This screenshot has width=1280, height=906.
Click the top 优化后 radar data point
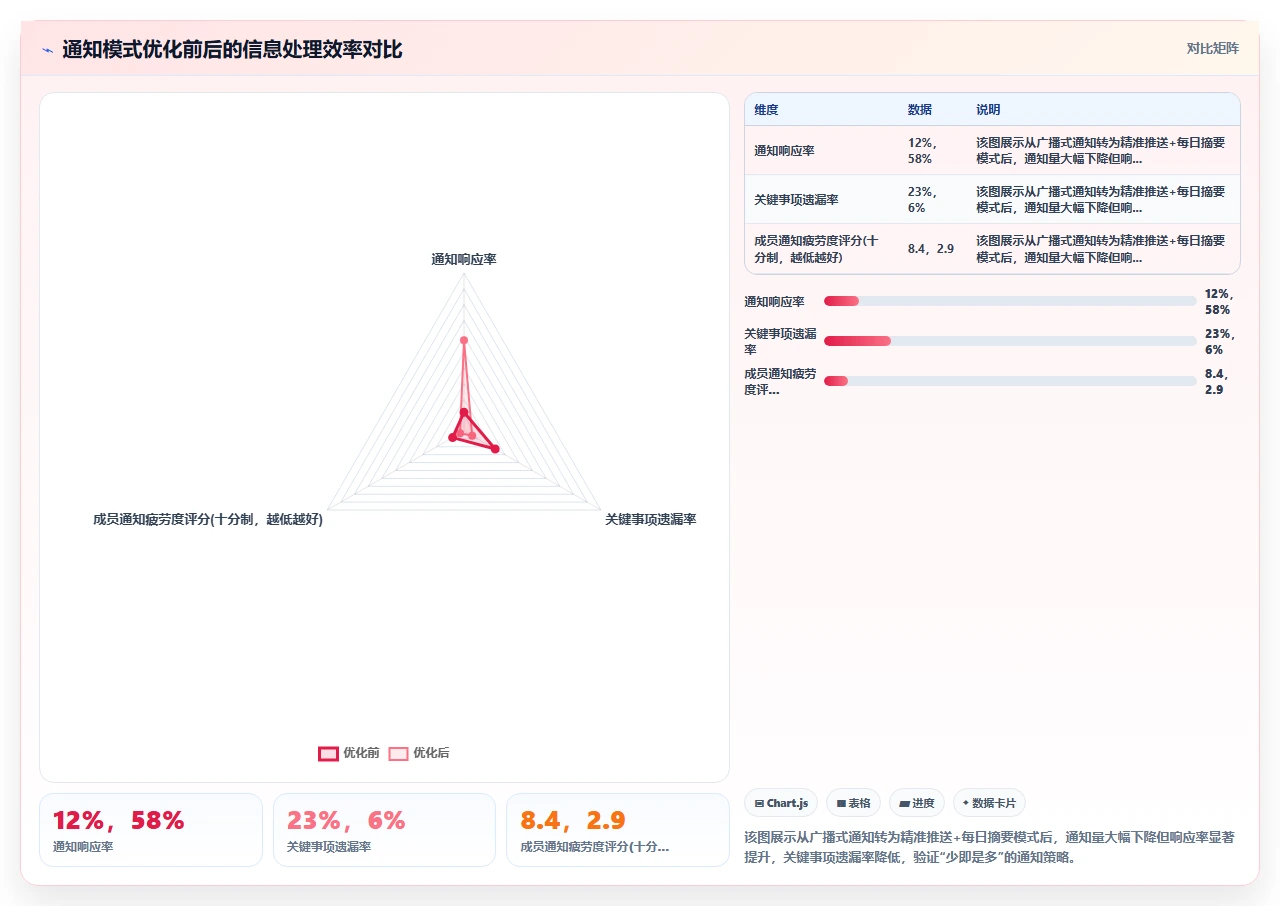(x=464, y=340)
